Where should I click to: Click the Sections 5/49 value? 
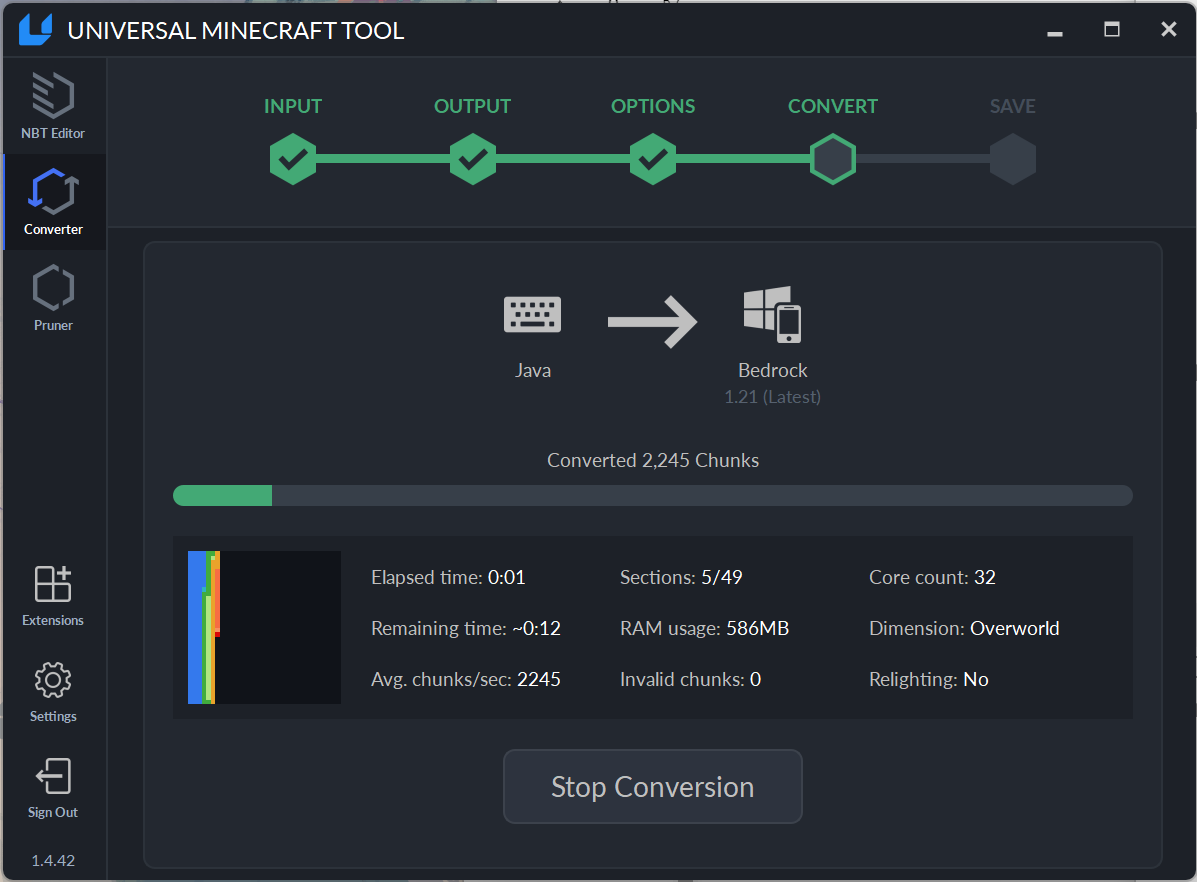[x=721, y=577]
